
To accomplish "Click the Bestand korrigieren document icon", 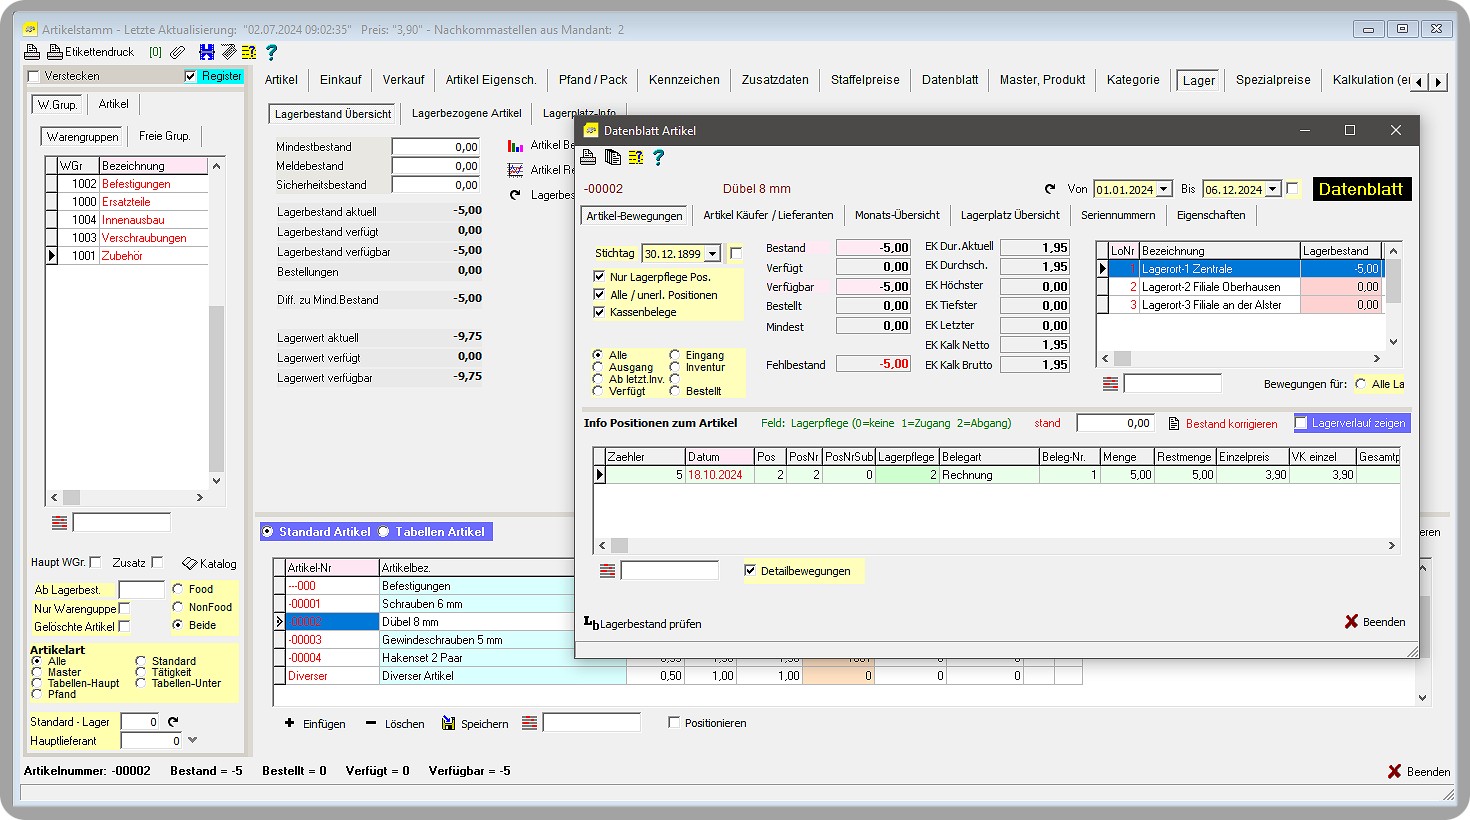I will 1174,424.
